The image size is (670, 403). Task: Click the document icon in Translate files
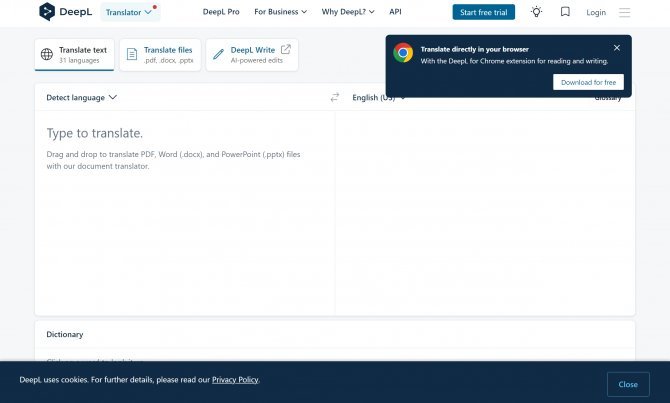(132, 54)
